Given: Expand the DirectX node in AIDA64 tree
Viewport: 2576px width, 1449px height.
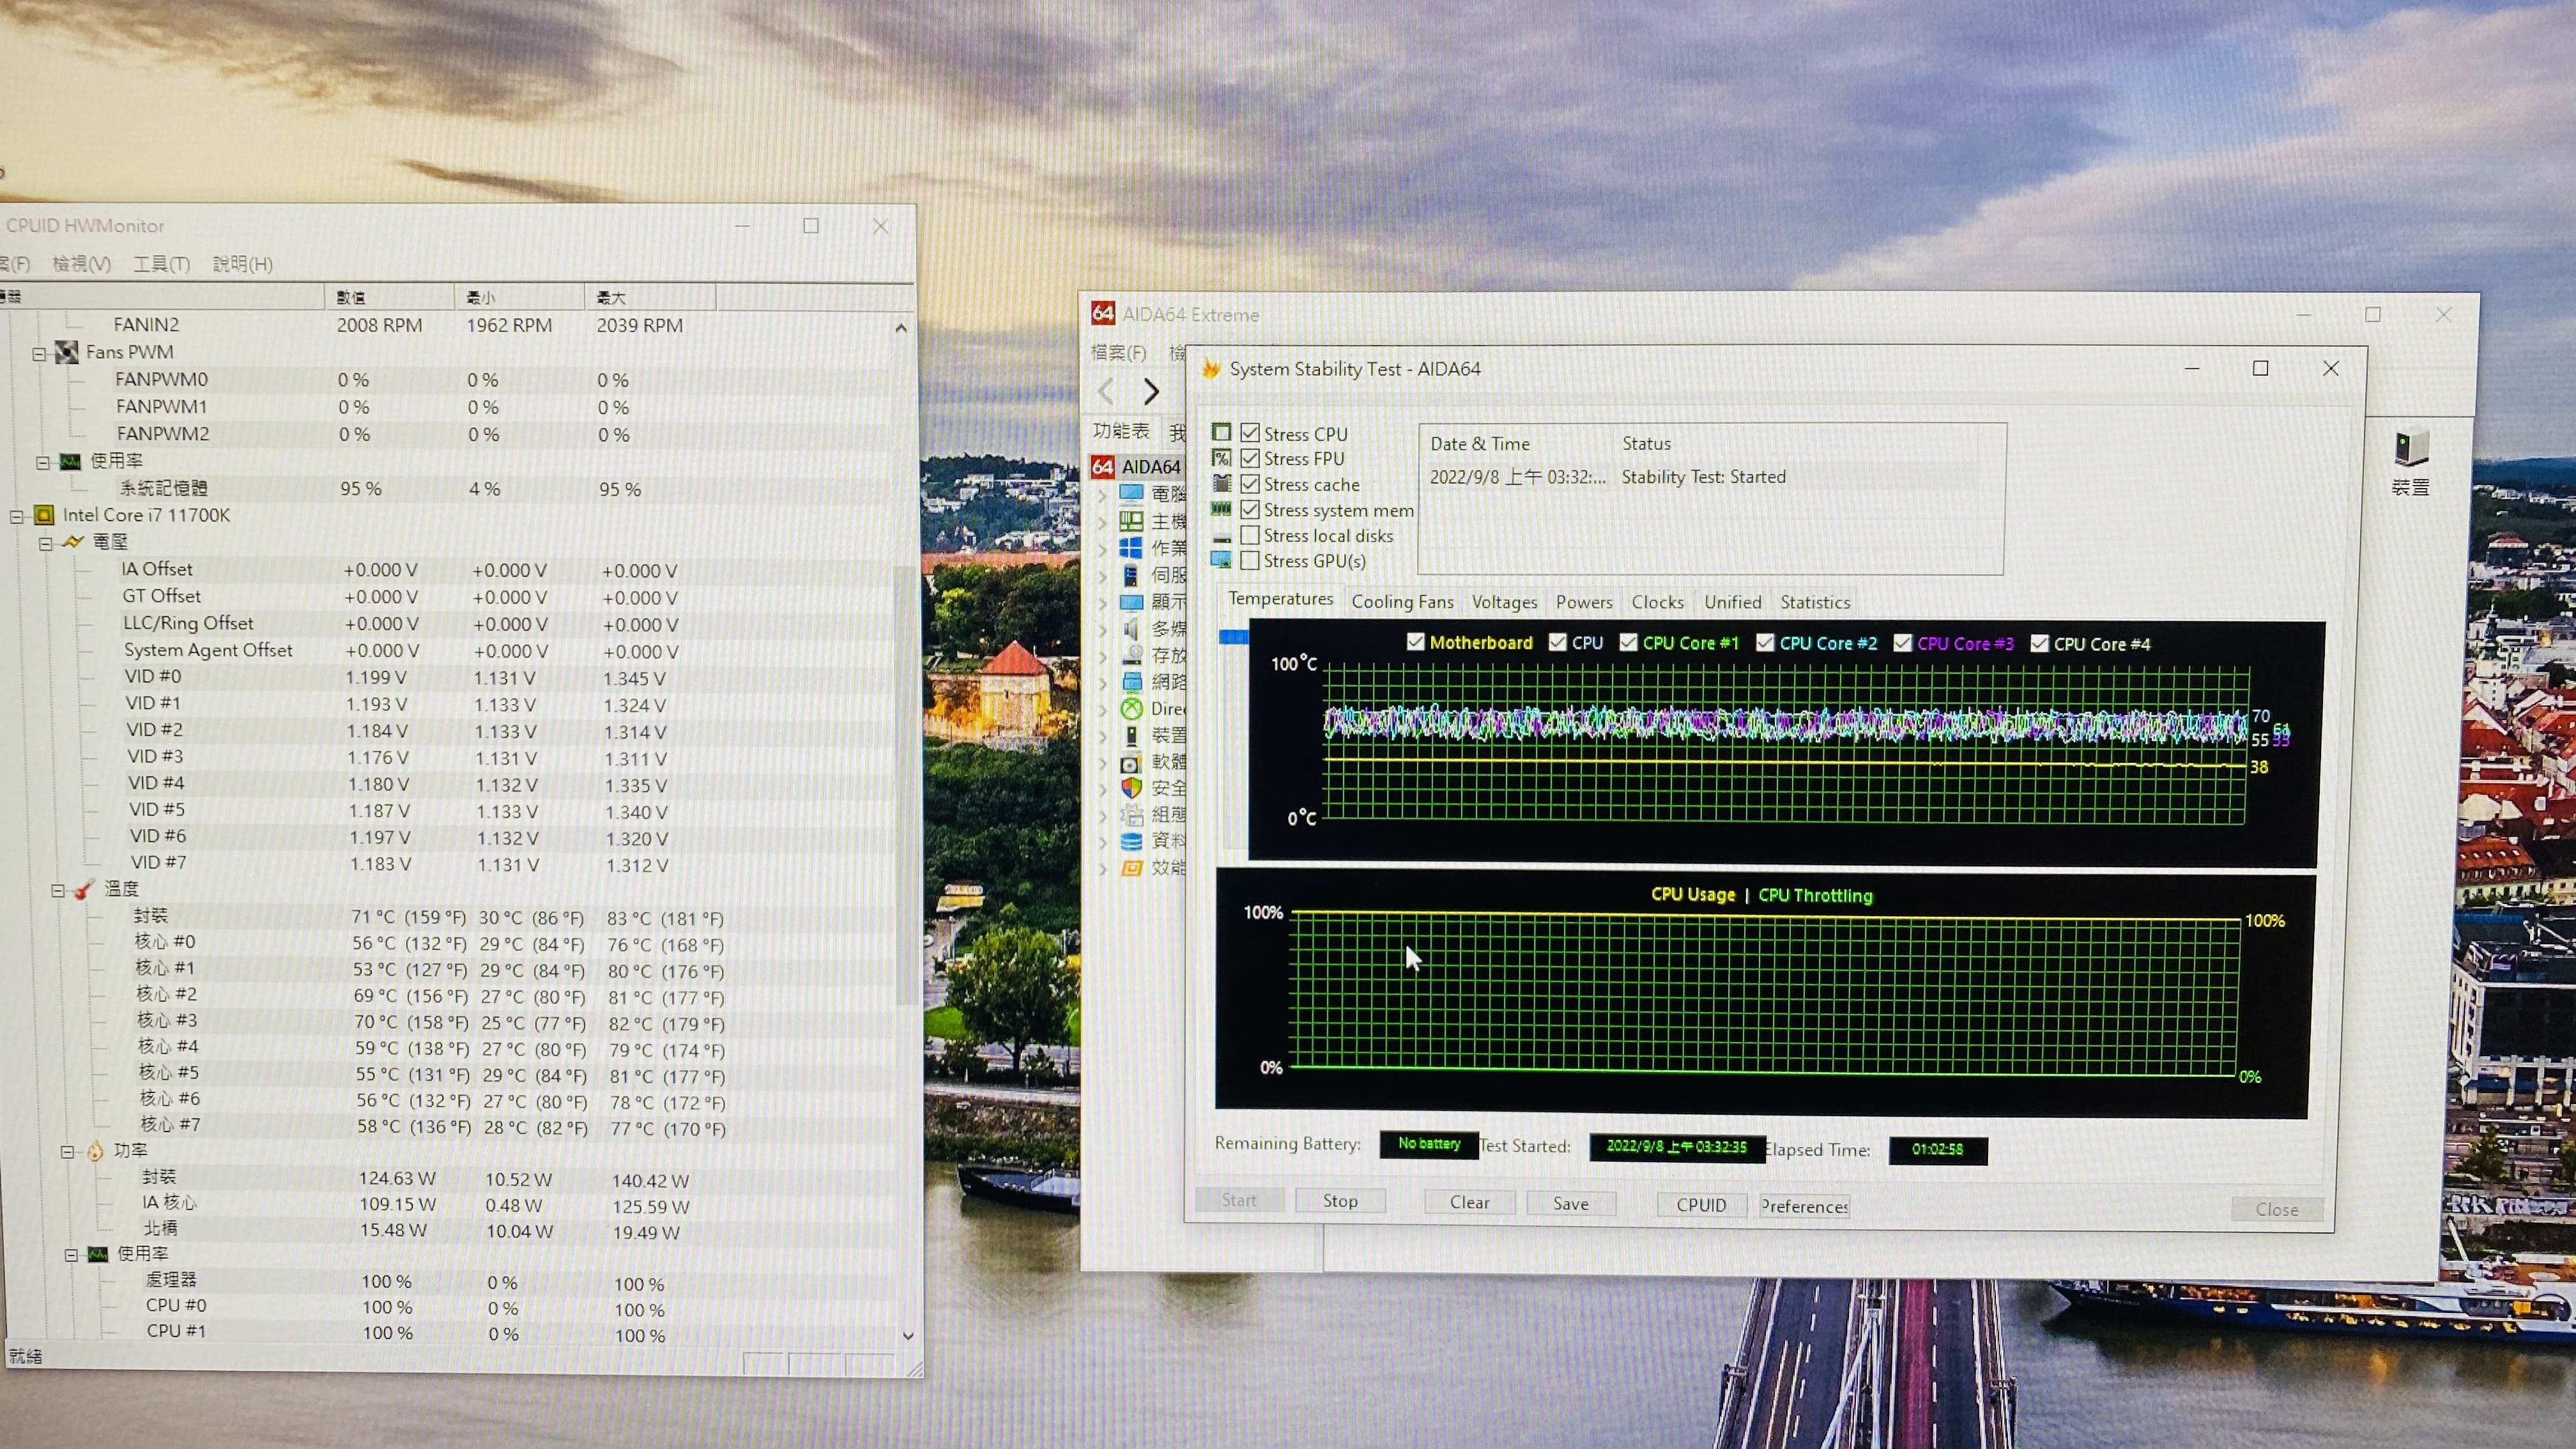Looking at the screenshot, I should 1103,709.
